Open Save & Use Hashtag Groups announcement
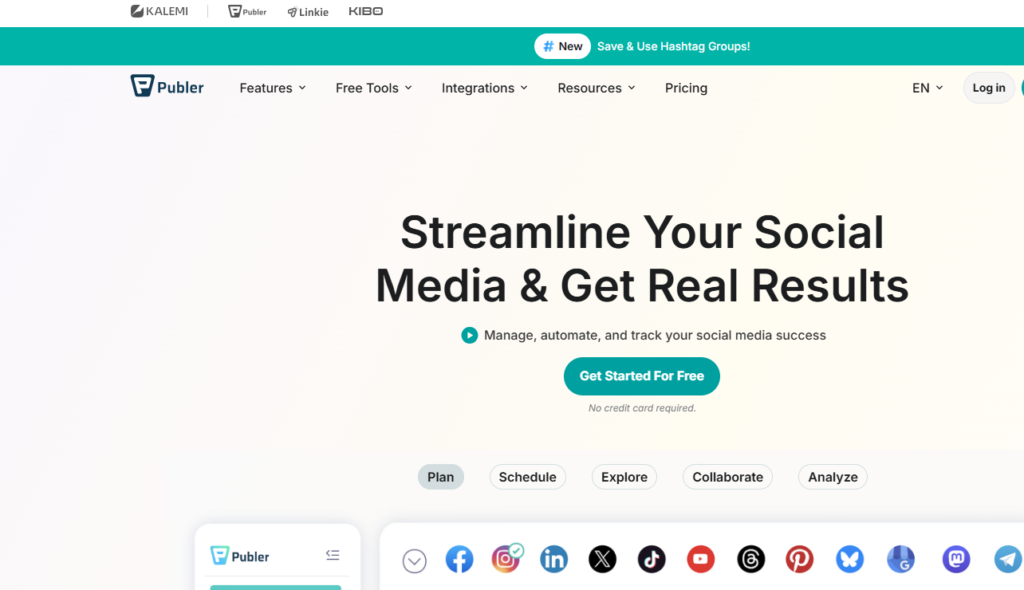The width and height of the screenshot is (1024, 590). 673,46
